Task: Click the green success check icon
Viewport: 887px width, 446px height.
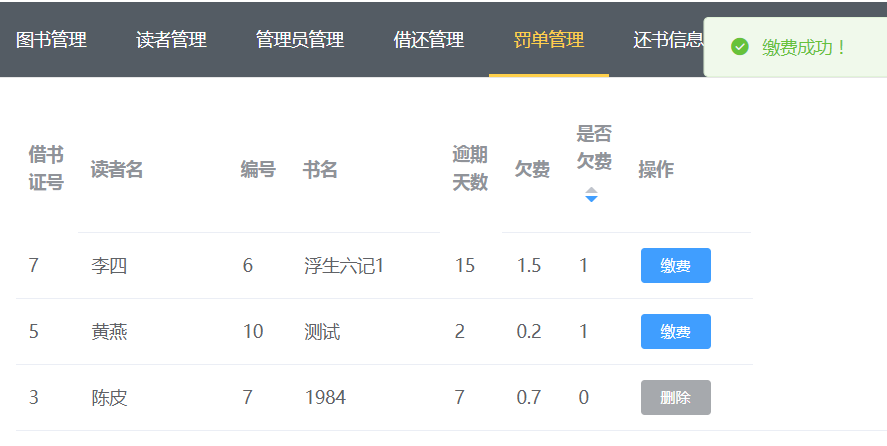Action: (x=740, y=47)
